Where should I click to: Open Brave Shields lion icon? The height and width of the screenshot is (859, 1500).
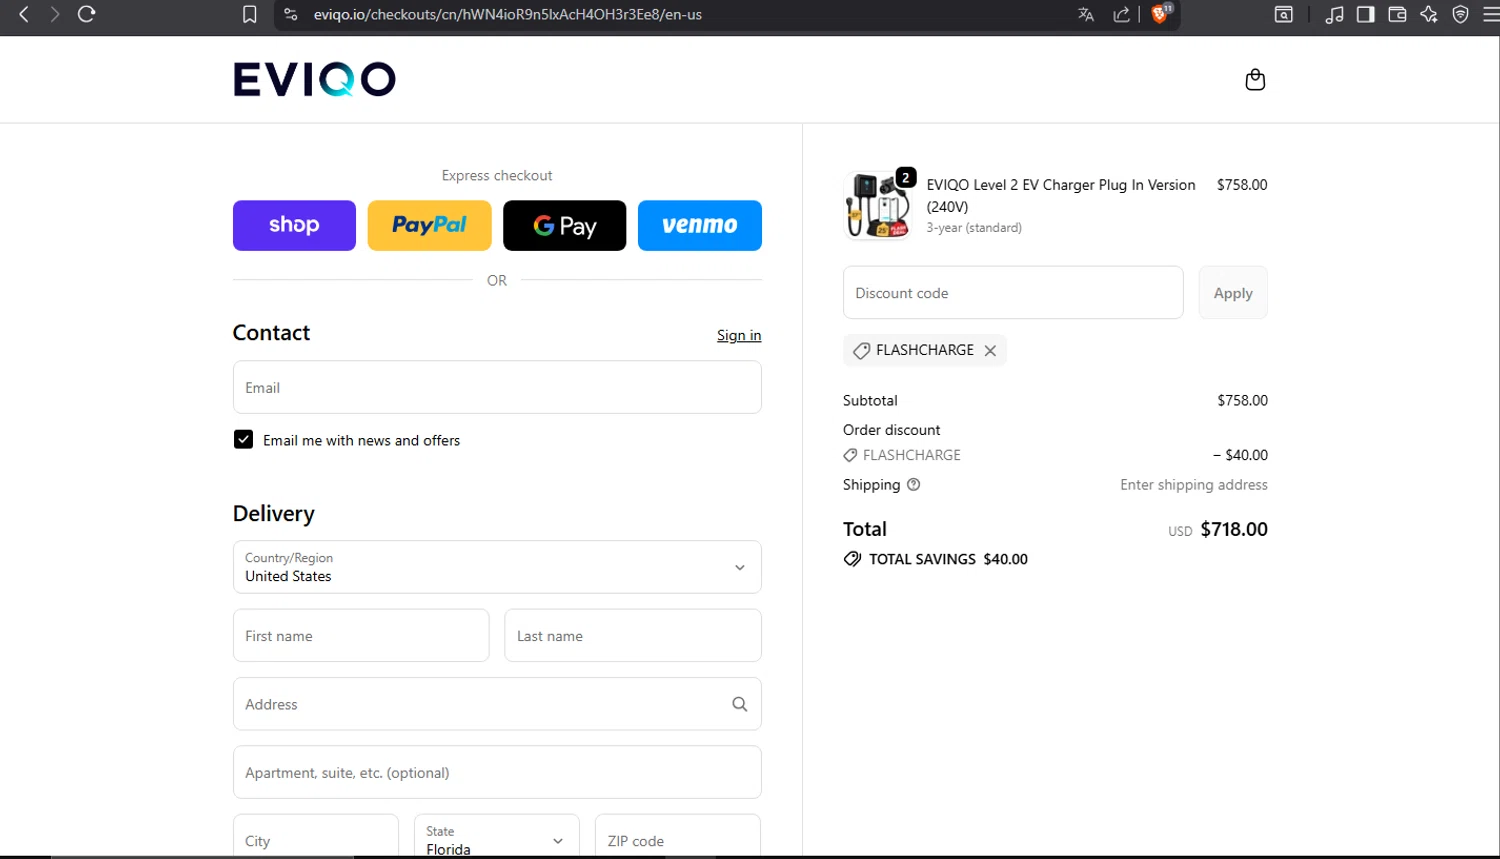(1161, 14)
